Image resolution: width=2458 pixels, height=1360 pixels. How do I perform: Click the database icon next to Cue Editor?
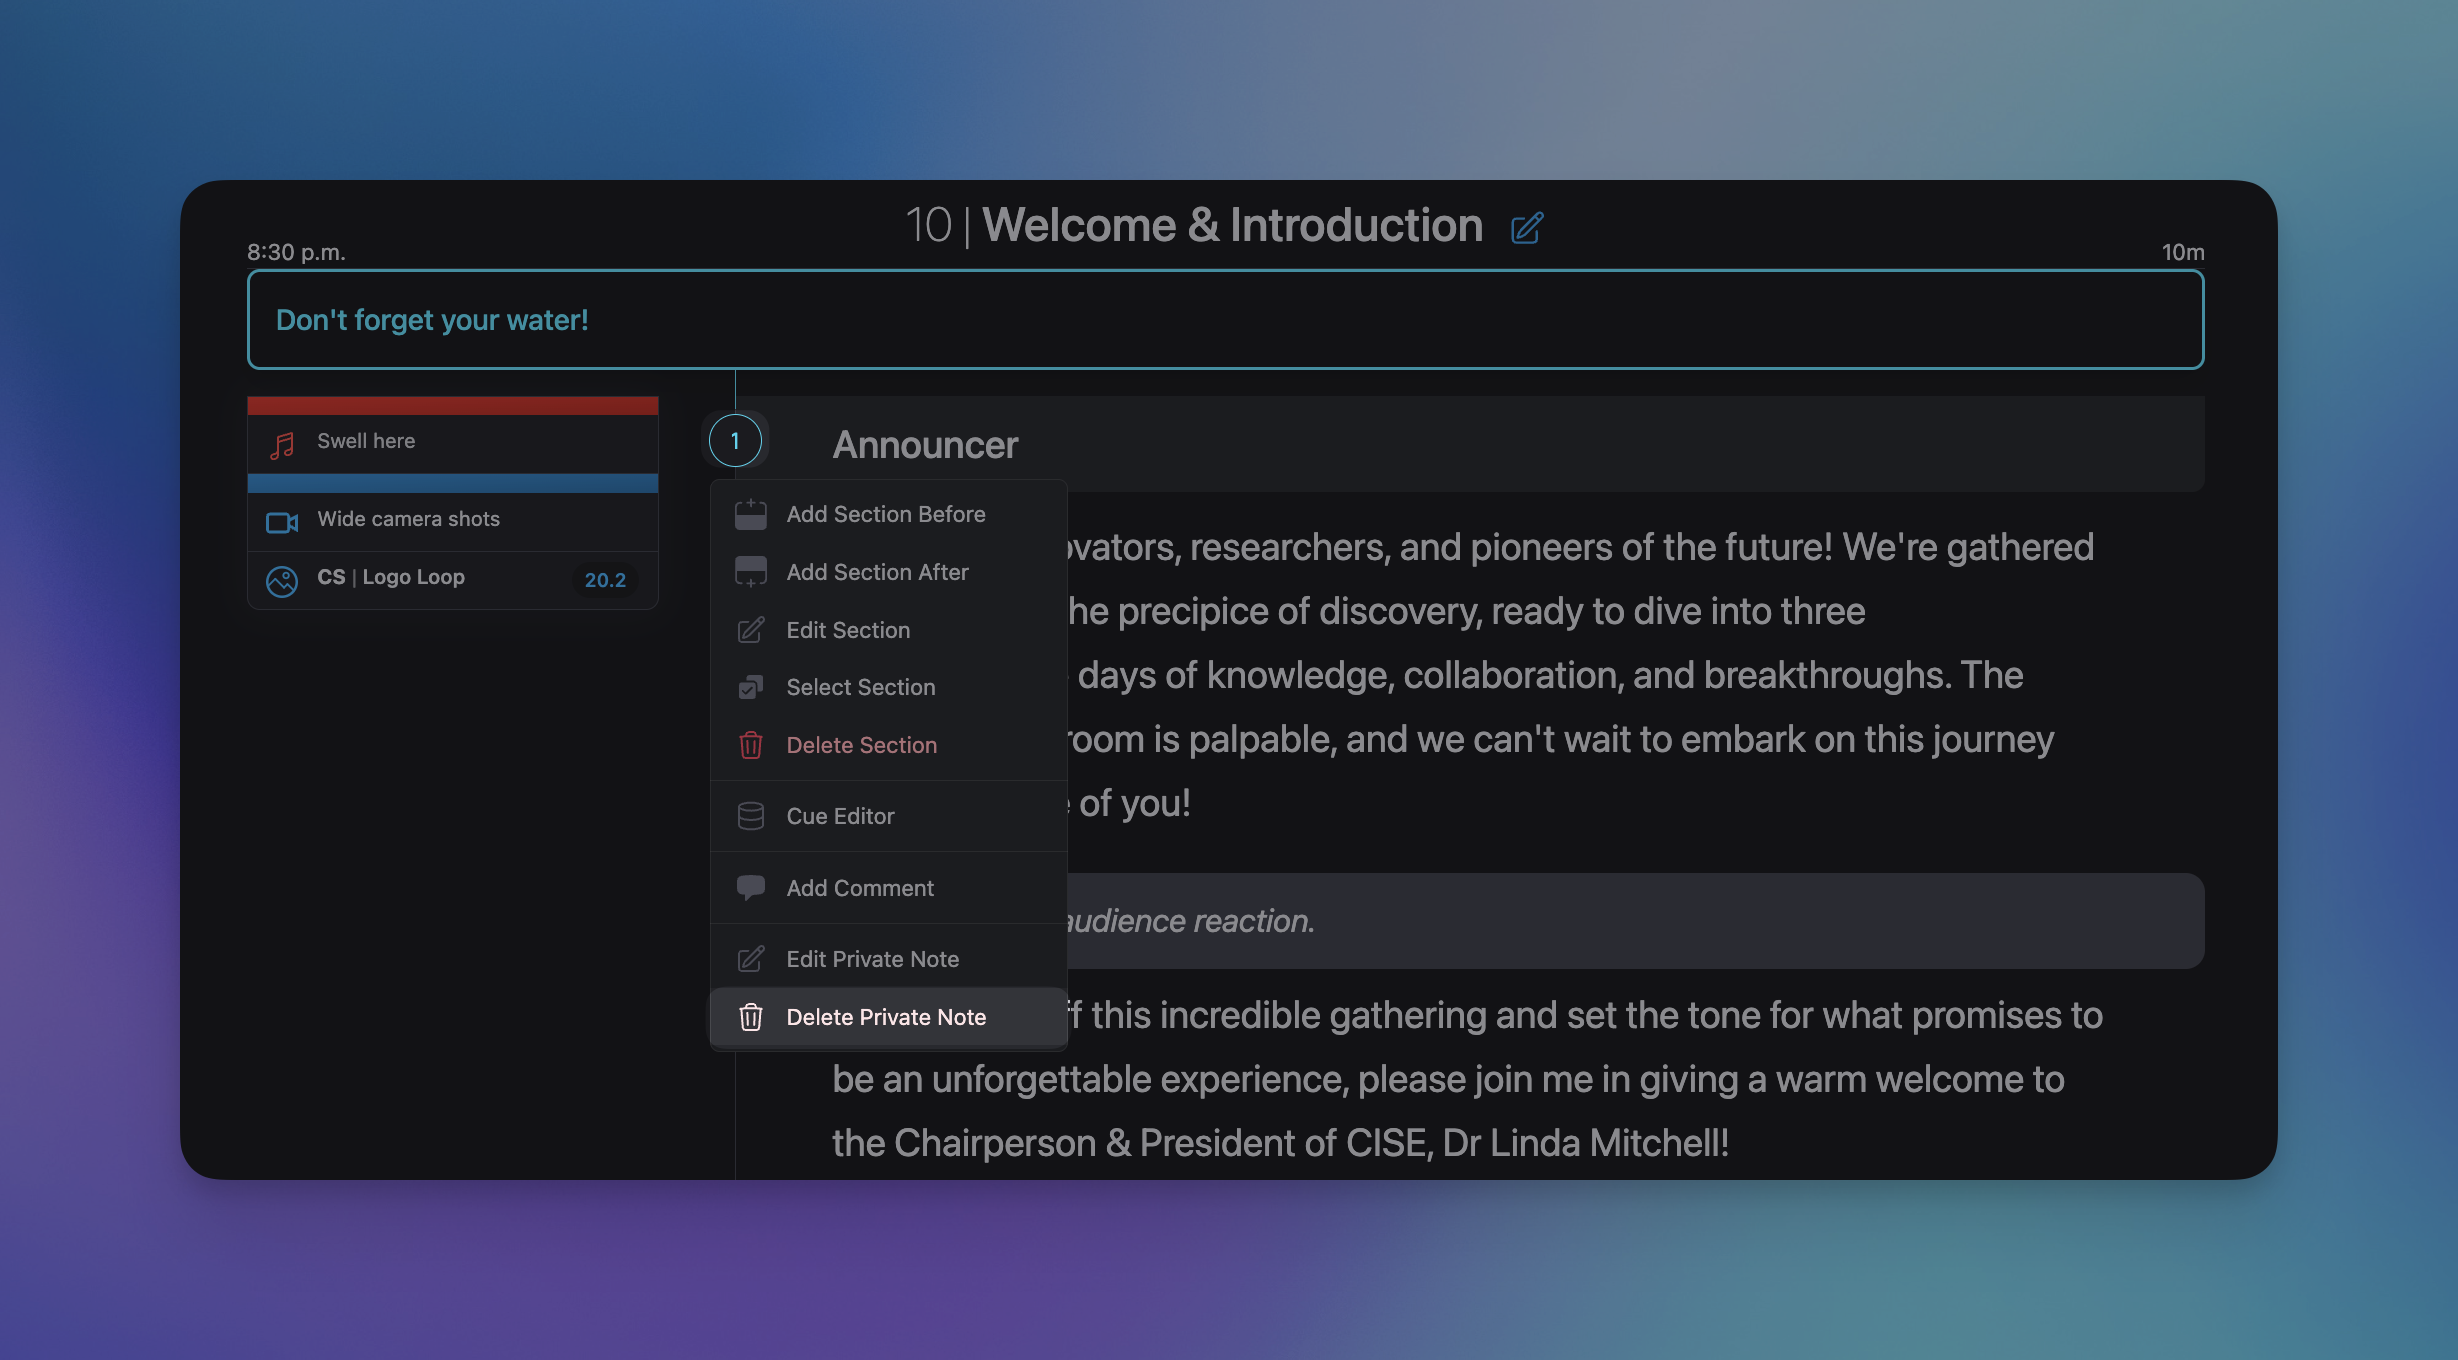pos(750,816)
